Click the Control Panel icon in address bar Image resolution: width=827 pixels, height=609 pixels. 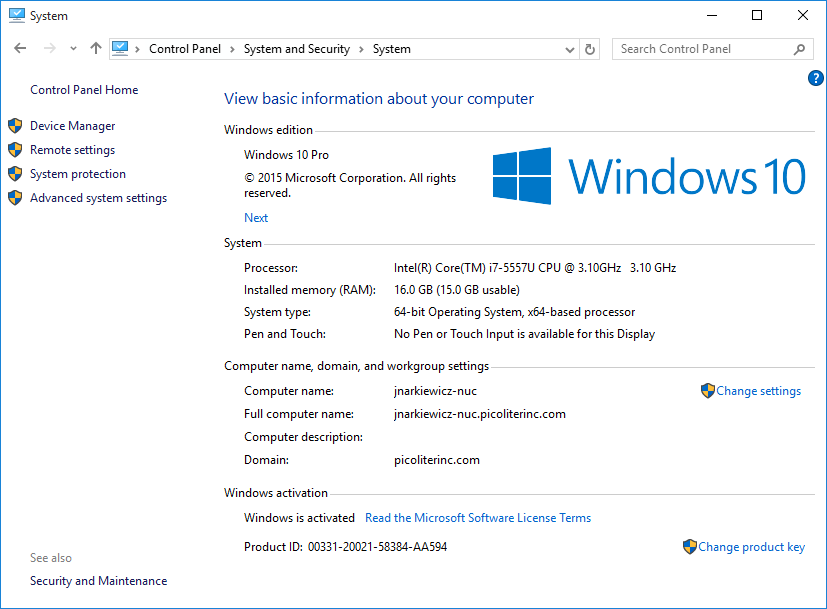(119, 48)
